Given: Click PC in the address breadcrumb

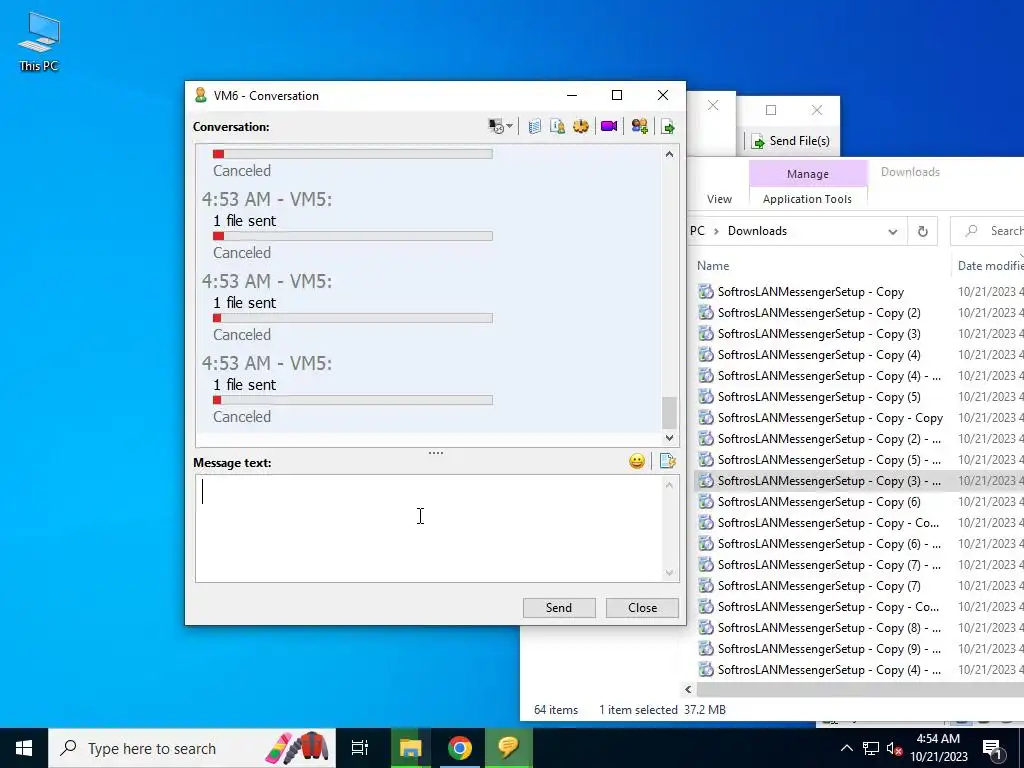Looking at the screenshot, I should [697, 231].
